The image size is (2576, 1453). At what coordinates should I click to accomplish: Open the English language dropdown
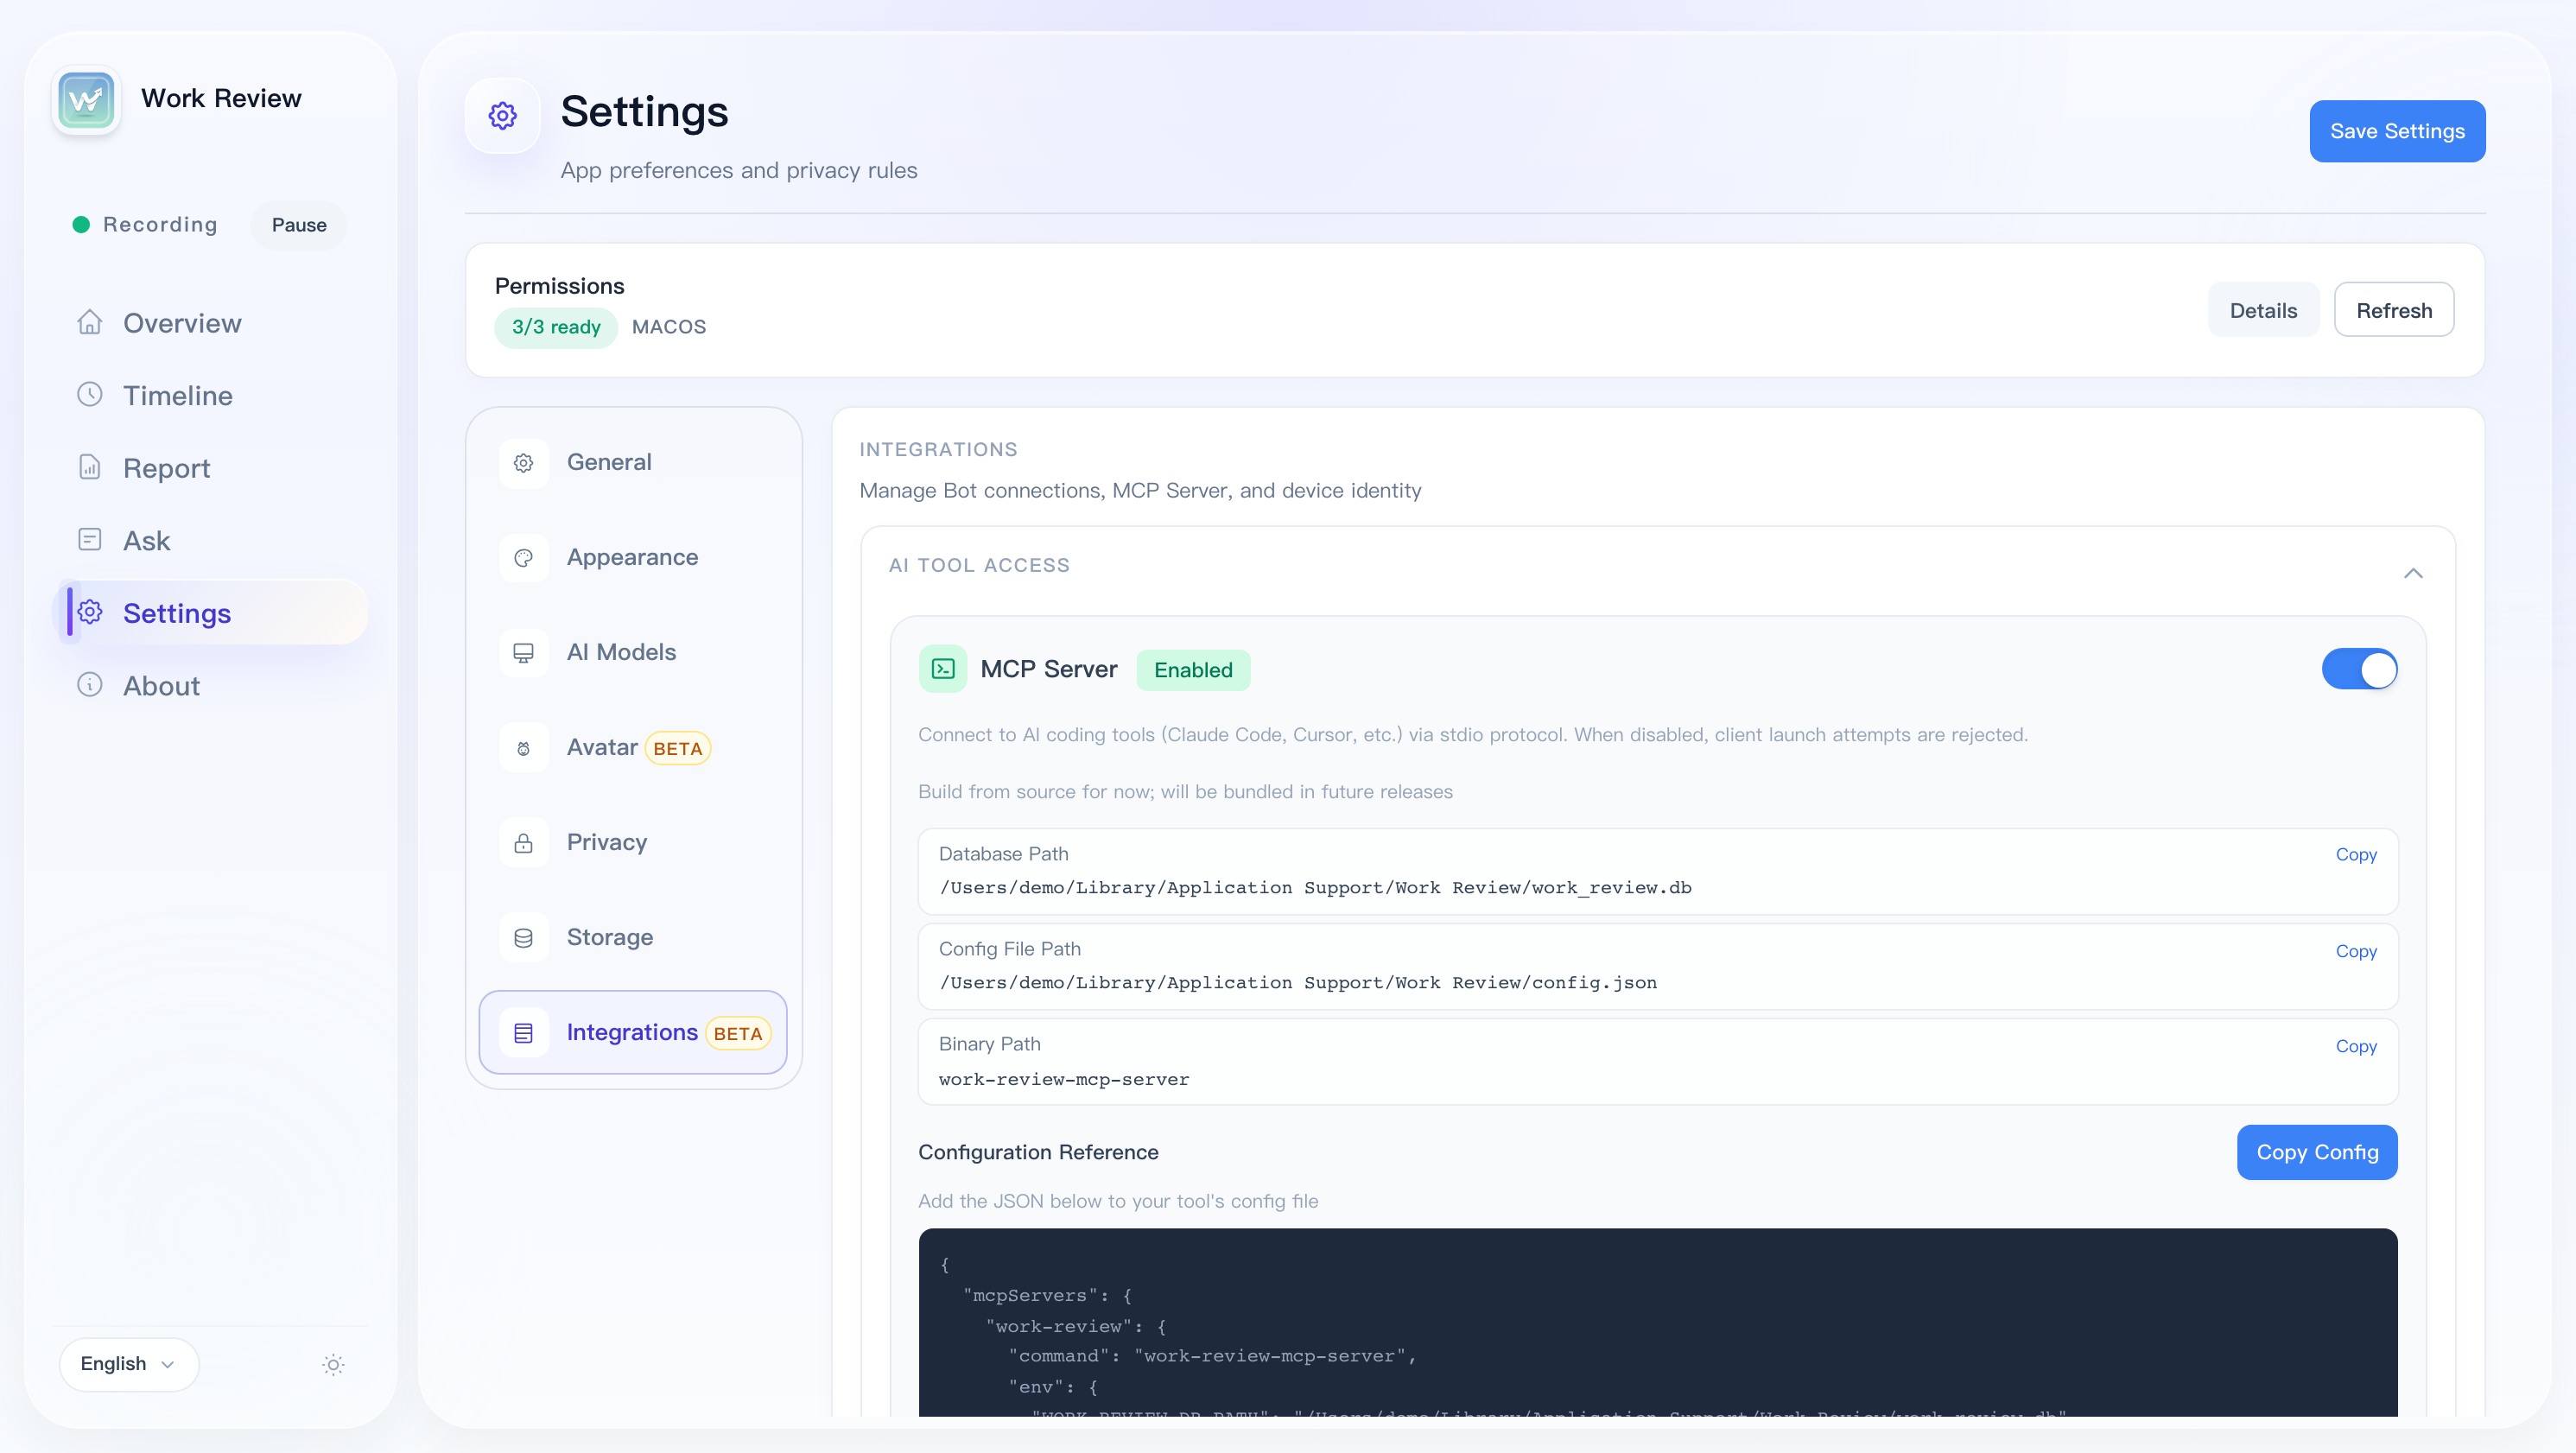pos(129,1364)
